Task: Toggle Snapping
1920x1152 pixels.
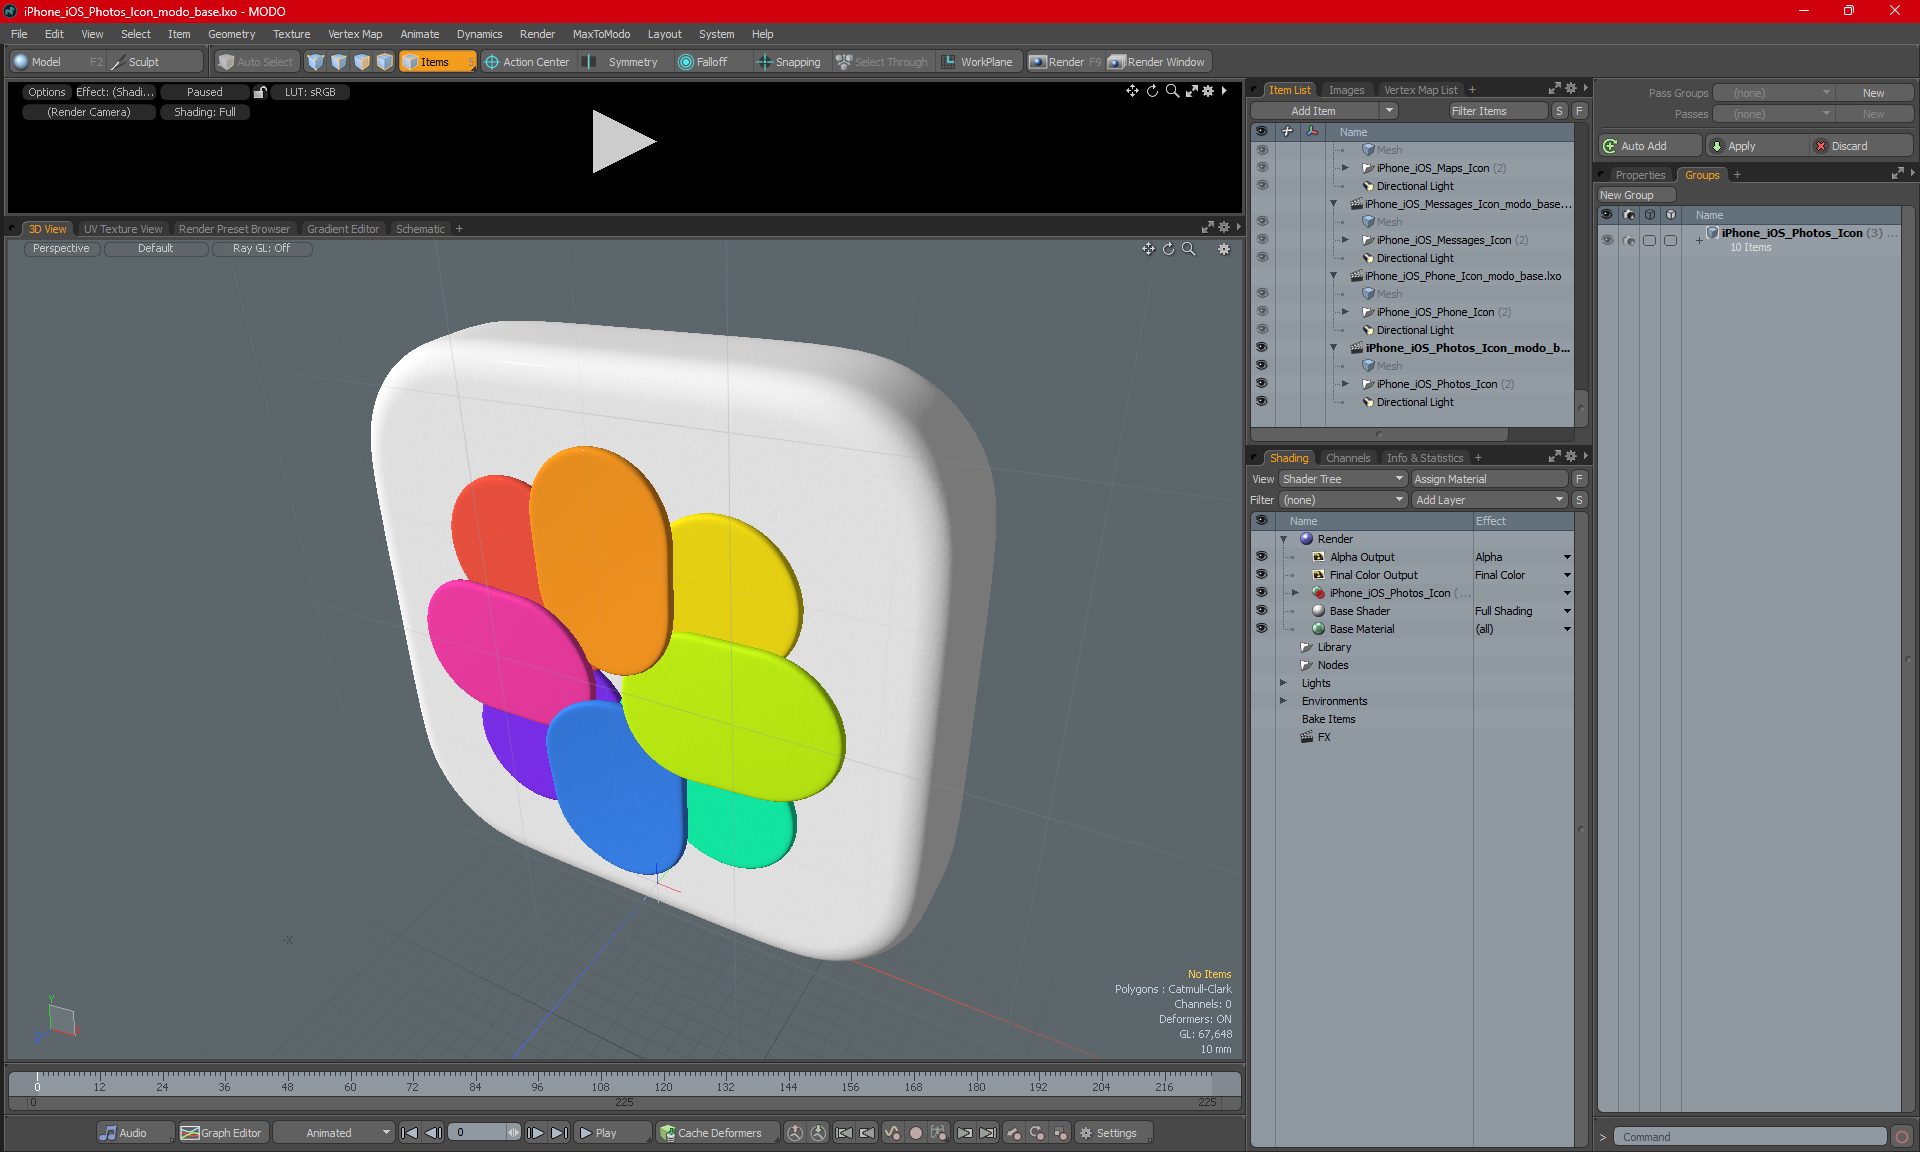Action: pos(789,62)
